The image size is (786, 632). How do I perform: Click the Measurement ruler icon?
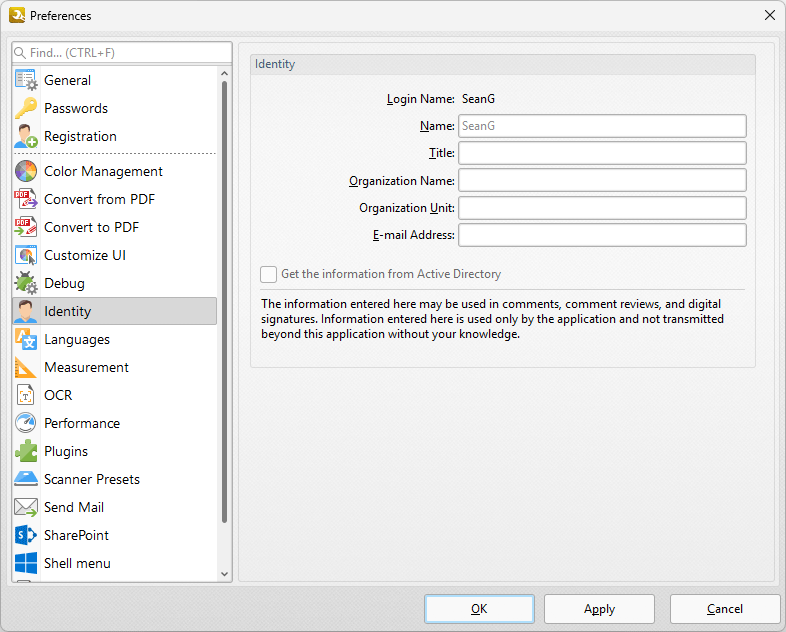coord(26,367)
